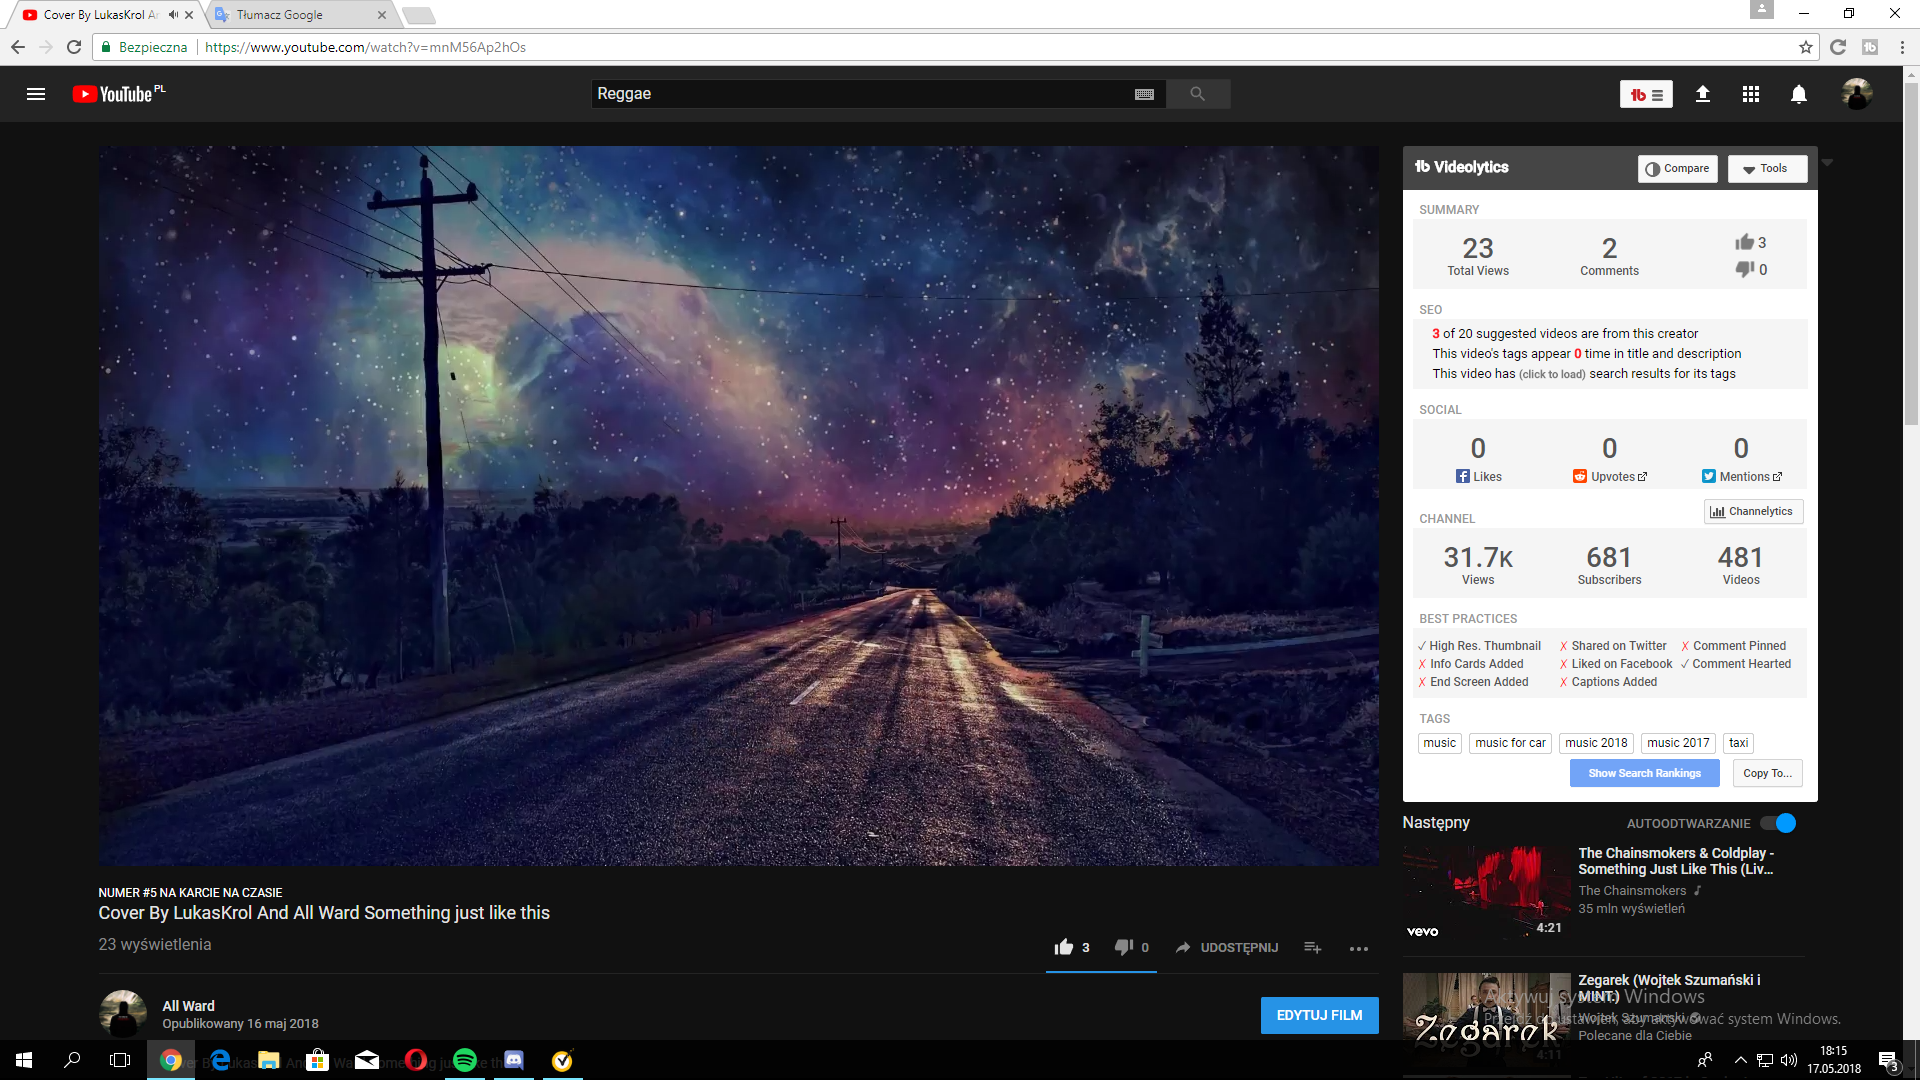
Task: Open a new browser tab
Action: 418,15
